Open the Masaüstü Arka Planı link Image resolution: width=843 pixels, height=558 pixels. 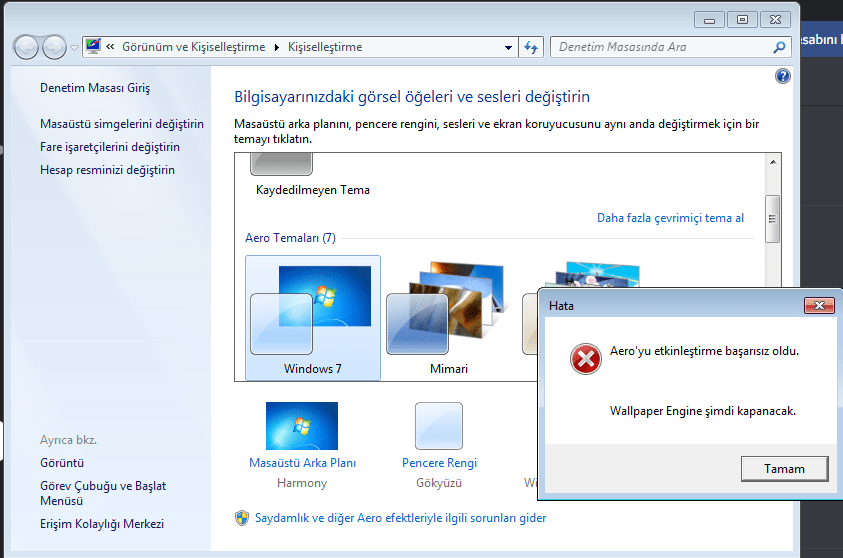point(303,463)
